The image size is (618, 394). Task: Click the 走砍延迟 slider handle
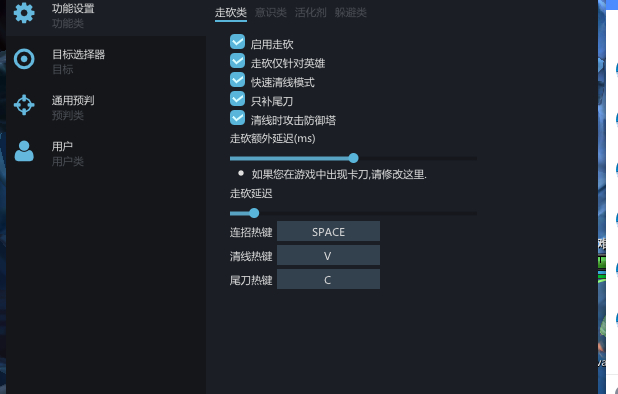(254, 213)
